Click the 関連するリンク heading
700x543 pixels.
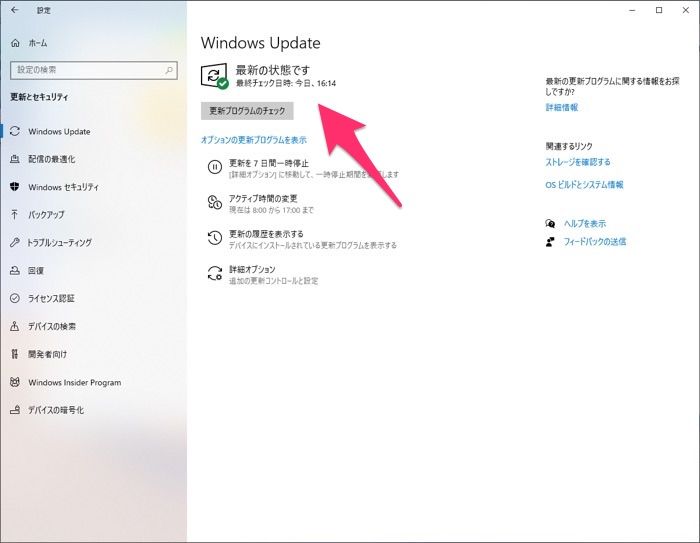pos(569,146)
